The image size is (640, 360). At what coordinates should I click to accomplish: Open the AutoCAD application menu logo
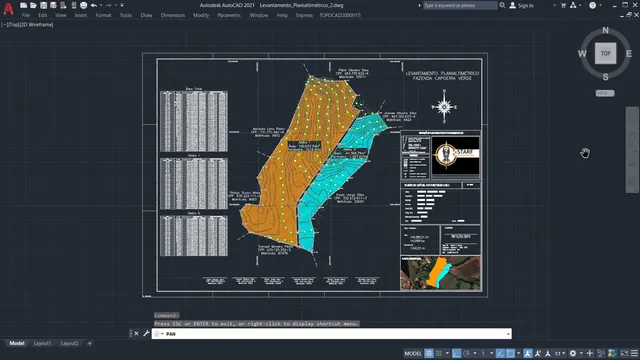[8, 8]
